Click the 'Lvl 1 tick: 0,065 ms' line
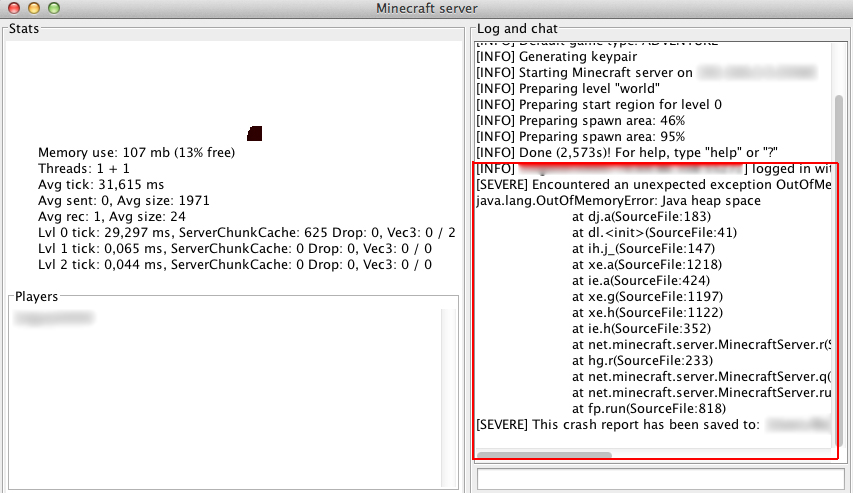853x493 pixels. (x=235, y=249)
